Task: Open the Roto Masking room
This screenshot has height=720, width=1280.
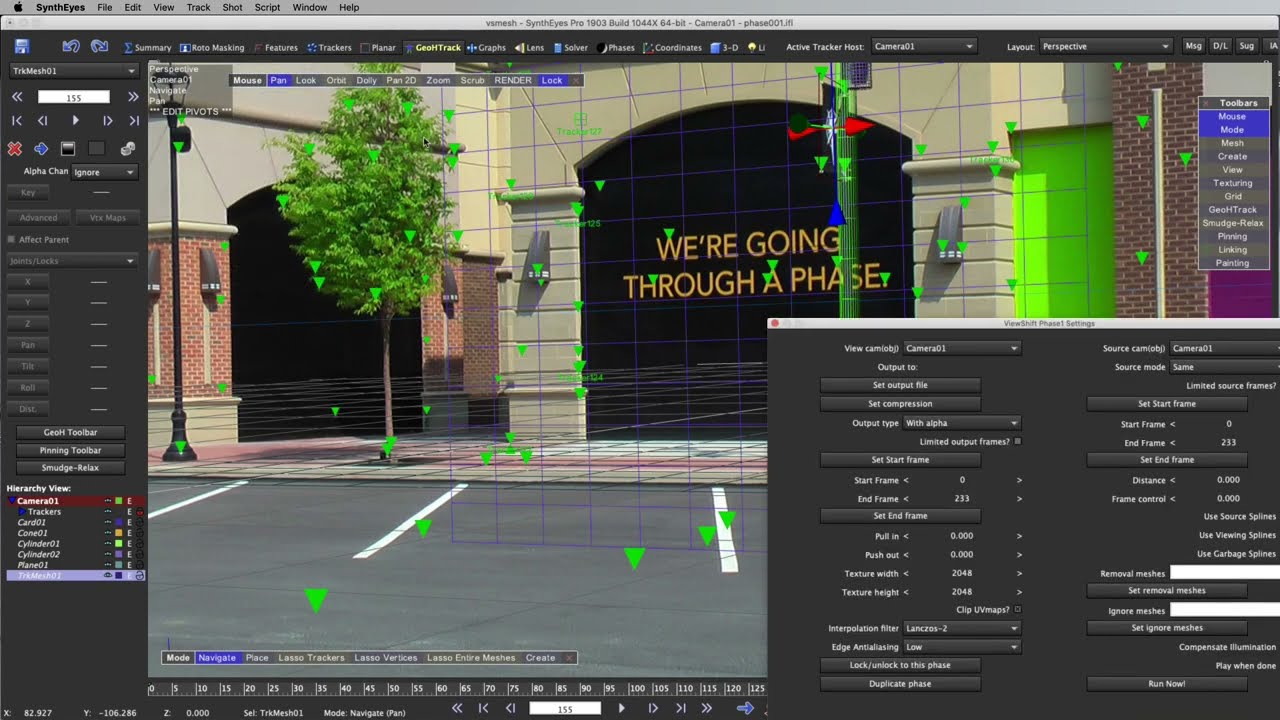Action: click(211, 47)
